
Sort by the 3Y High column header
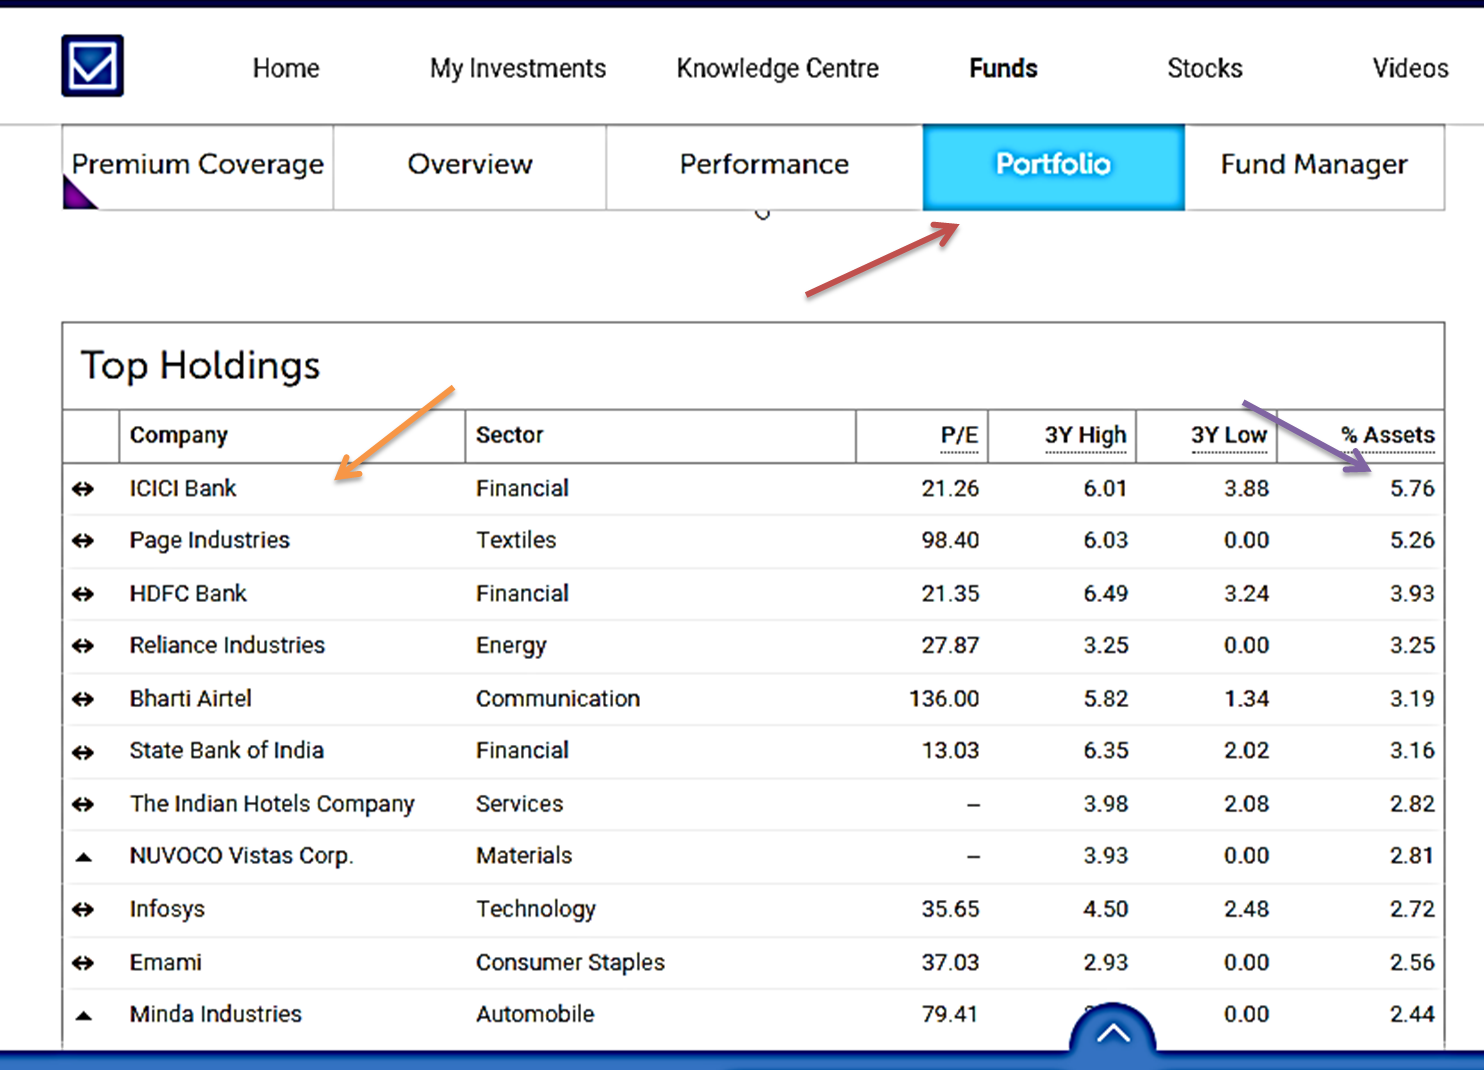tap(1085, 435)
